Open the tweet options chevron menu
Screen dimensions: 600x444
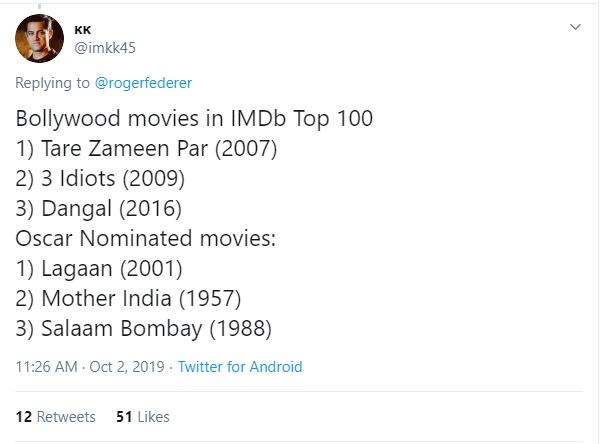(x=575, y=27)
